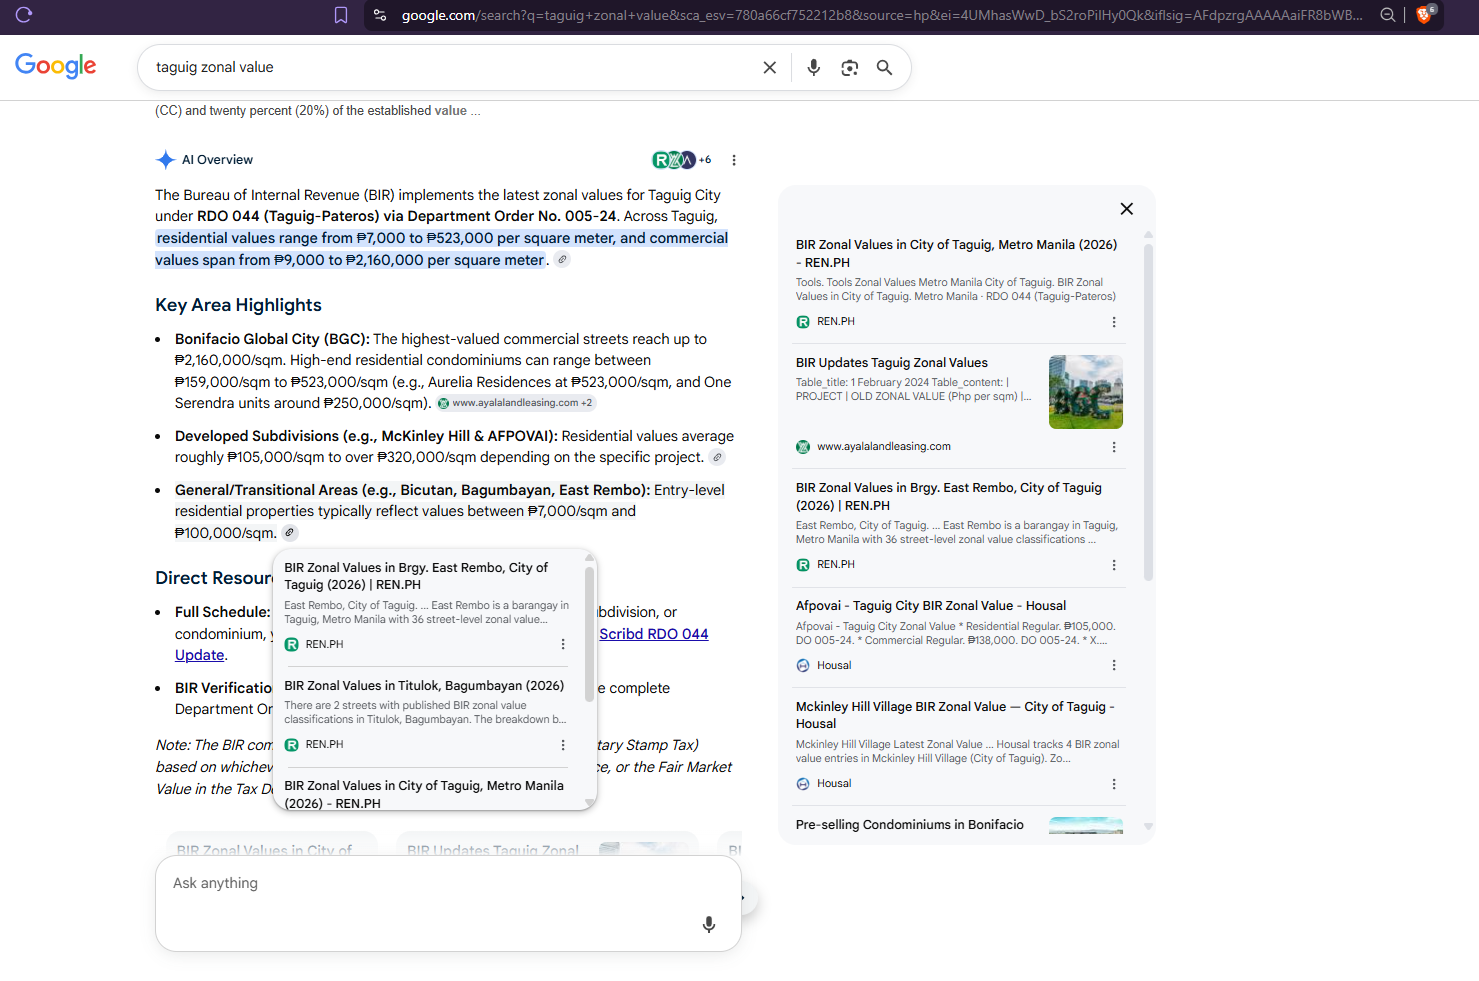1479x981 pixels.
Task: Open BIR Updates Taguig Zonal Values result
Action: tap(892, 363)
